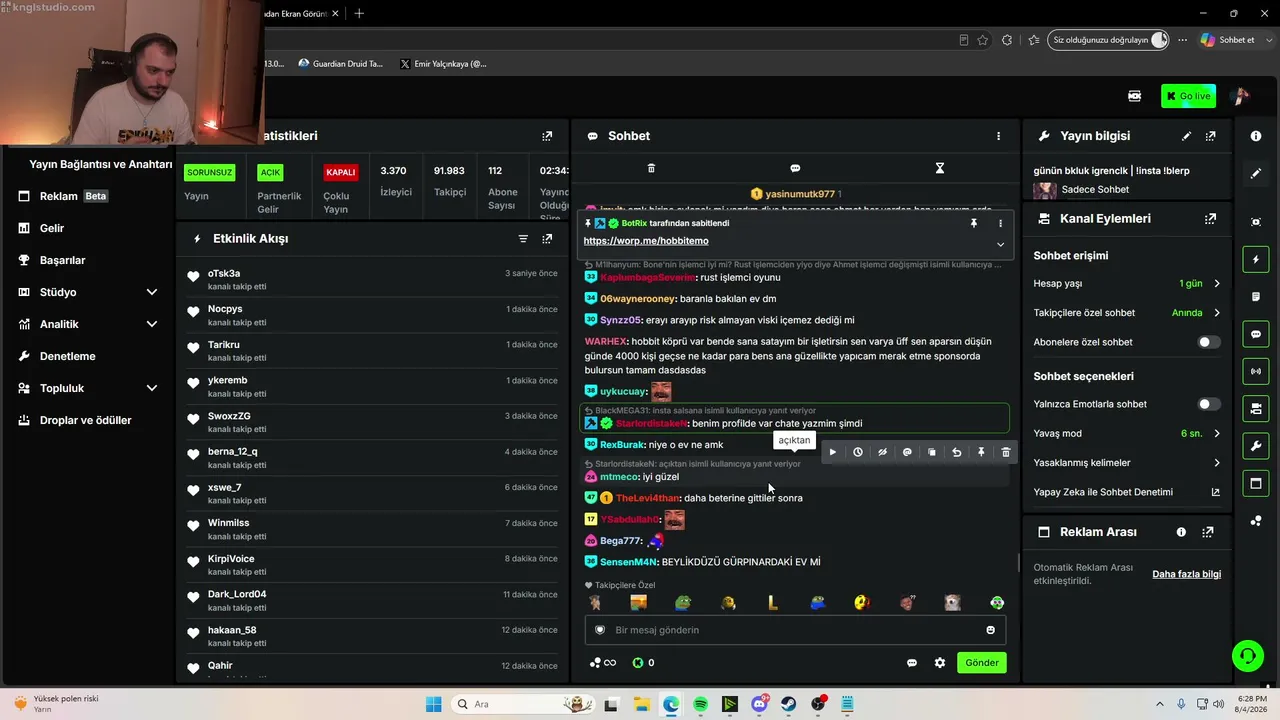Click the wrench icon in the right rail

(x=1256, y=445)
